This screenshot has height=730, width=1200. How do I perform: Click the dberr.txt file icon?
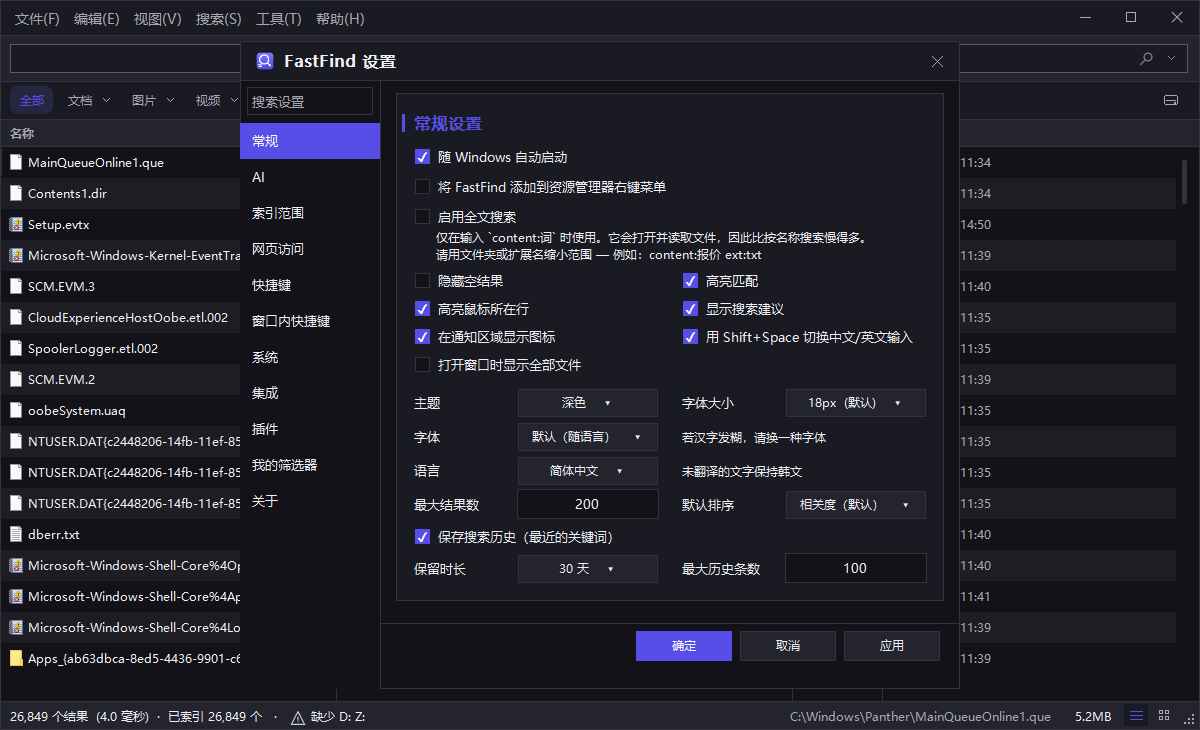click(16, 534)
